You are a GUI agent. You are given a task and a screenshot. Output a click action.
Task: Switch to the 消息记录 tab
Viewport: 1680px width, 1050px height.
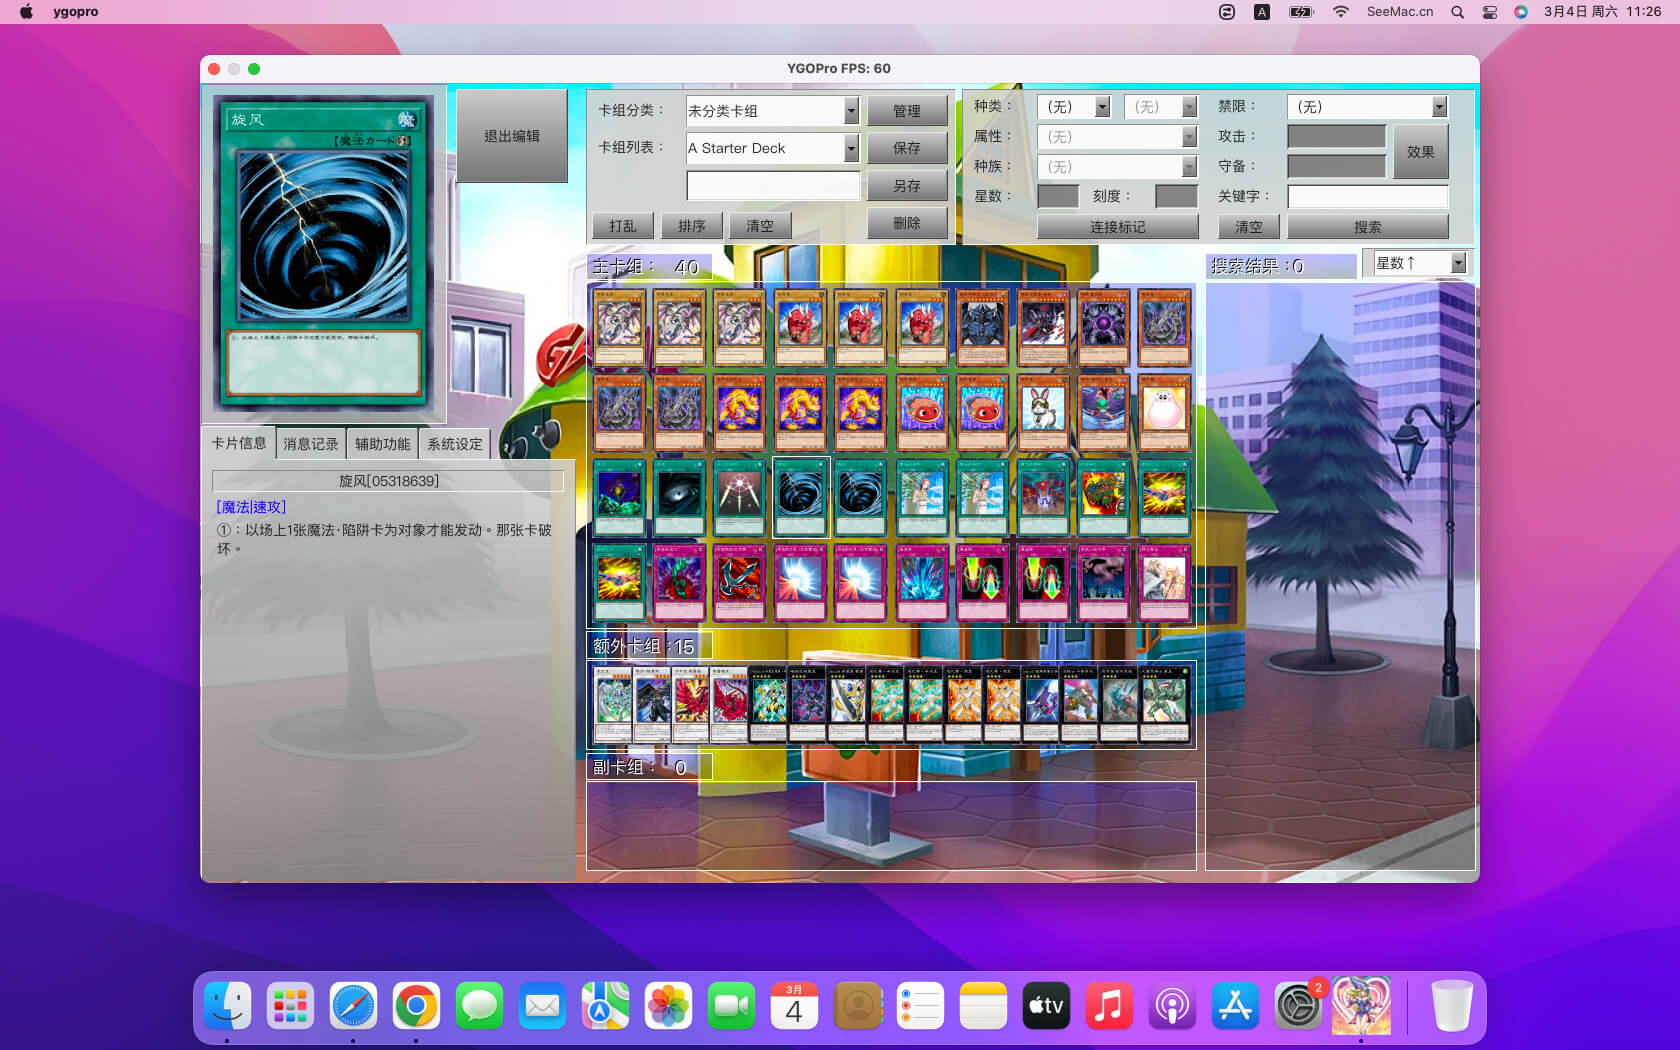tap(310, 444)
